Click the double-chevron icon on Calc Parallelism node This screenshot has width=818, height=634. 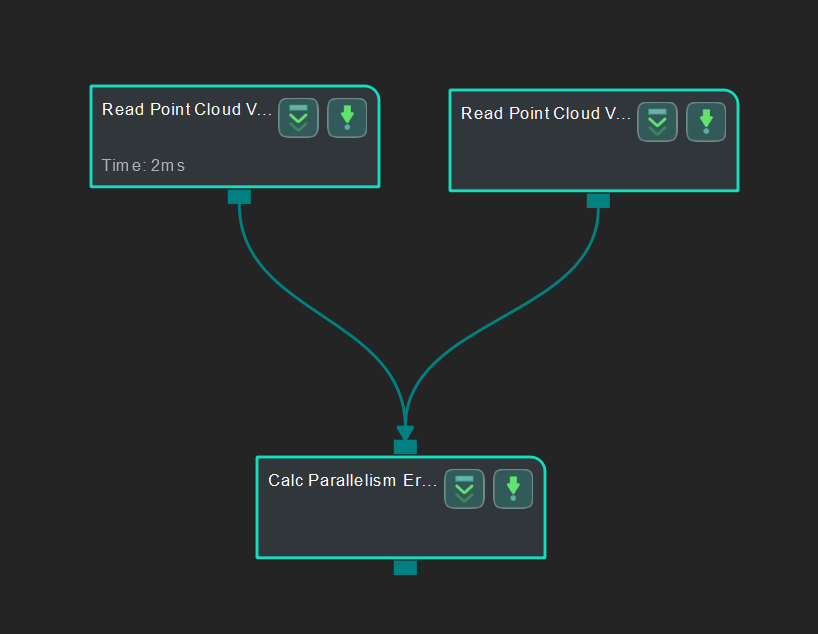[x=464, y=488]
